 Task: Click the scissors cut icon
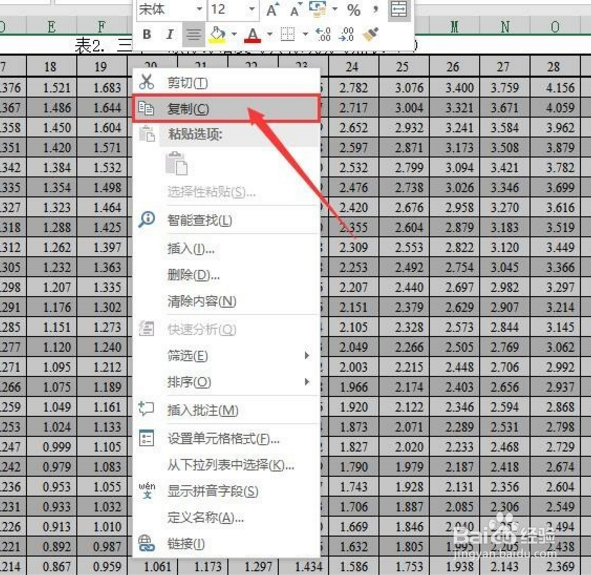(x=146, y=81)
